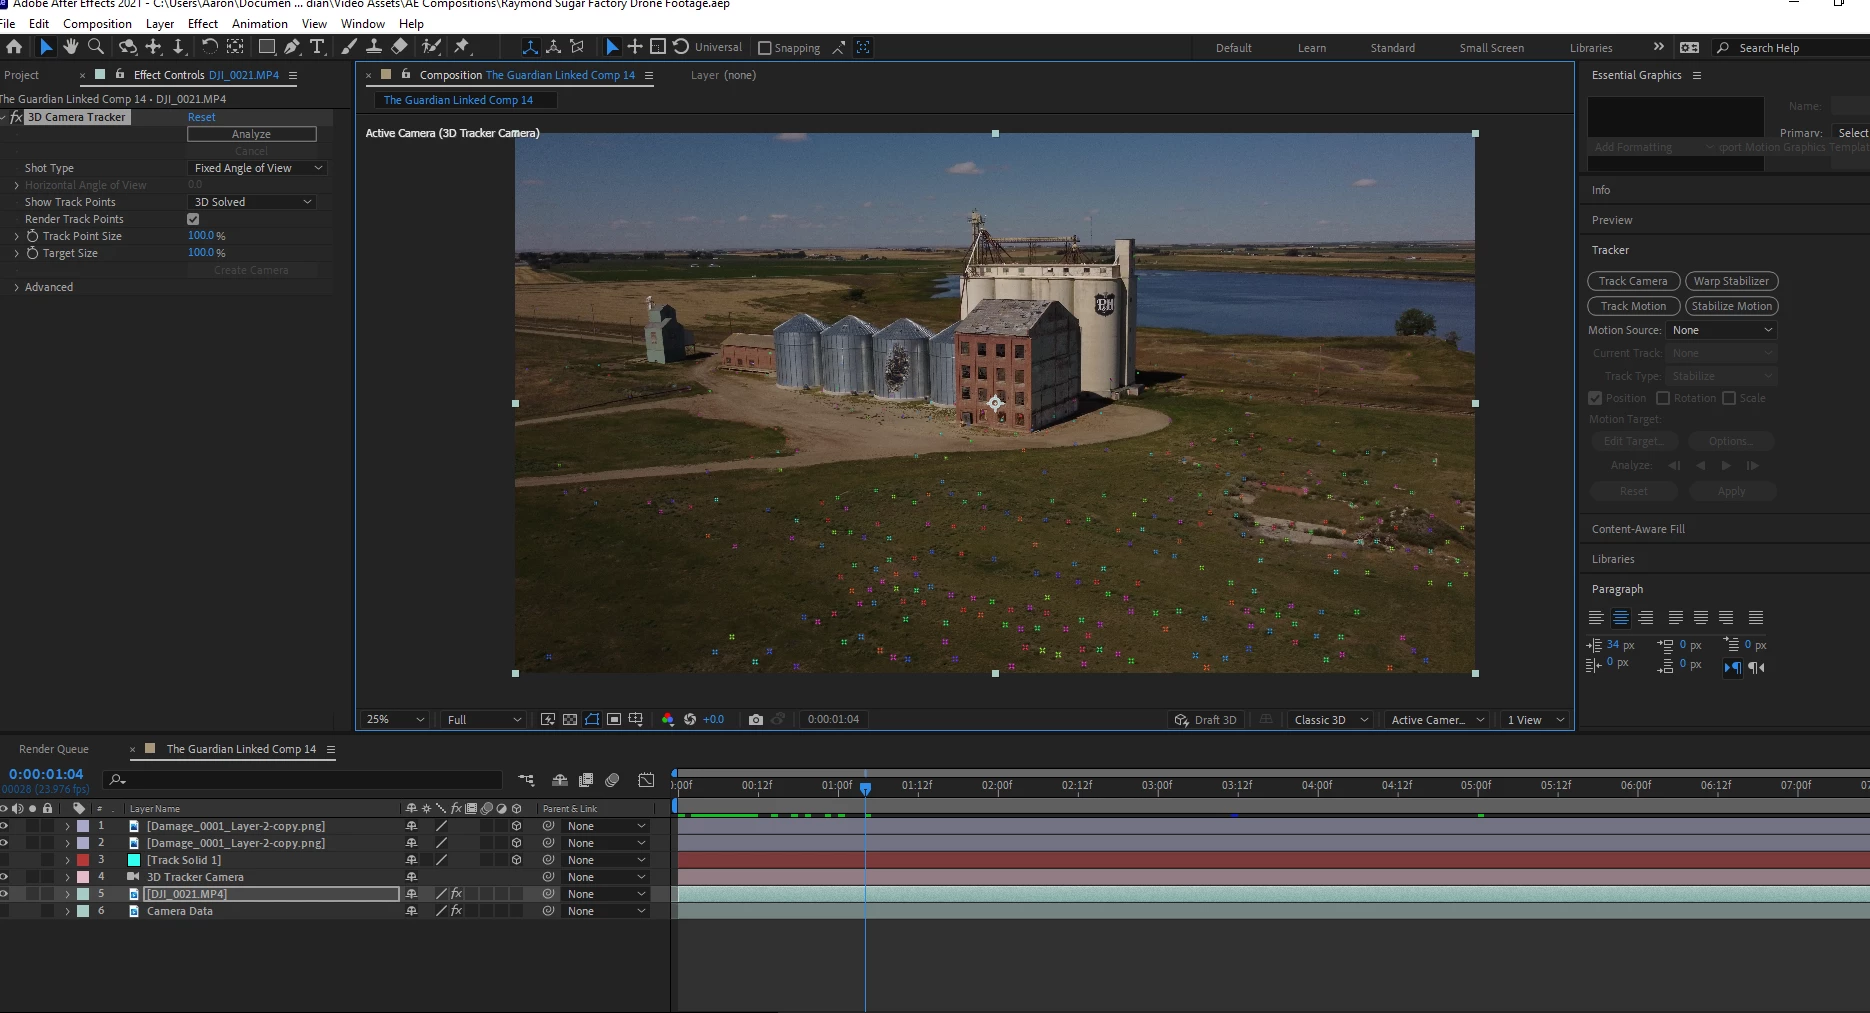This screenshot has height=1013, width=1870.
Task: Select the Clone Stamp tool
Action: click(373, 47)
